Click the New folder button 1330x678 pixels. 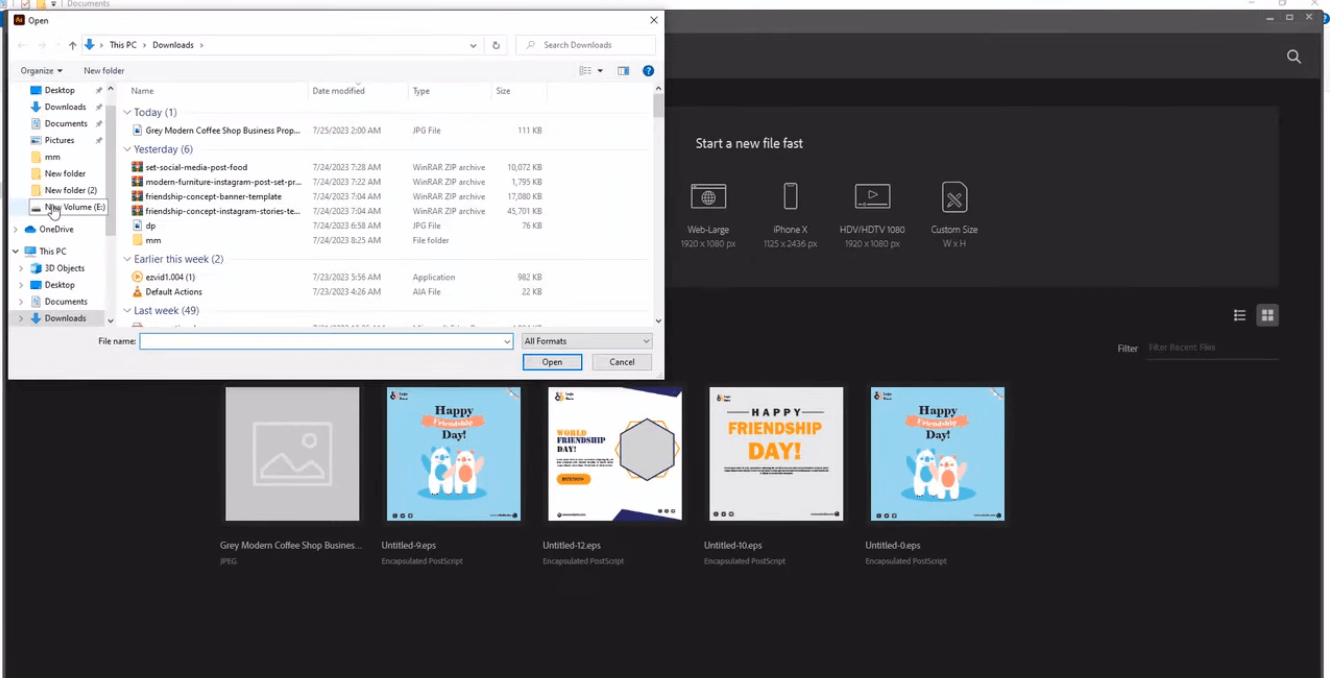click(104, 71)
